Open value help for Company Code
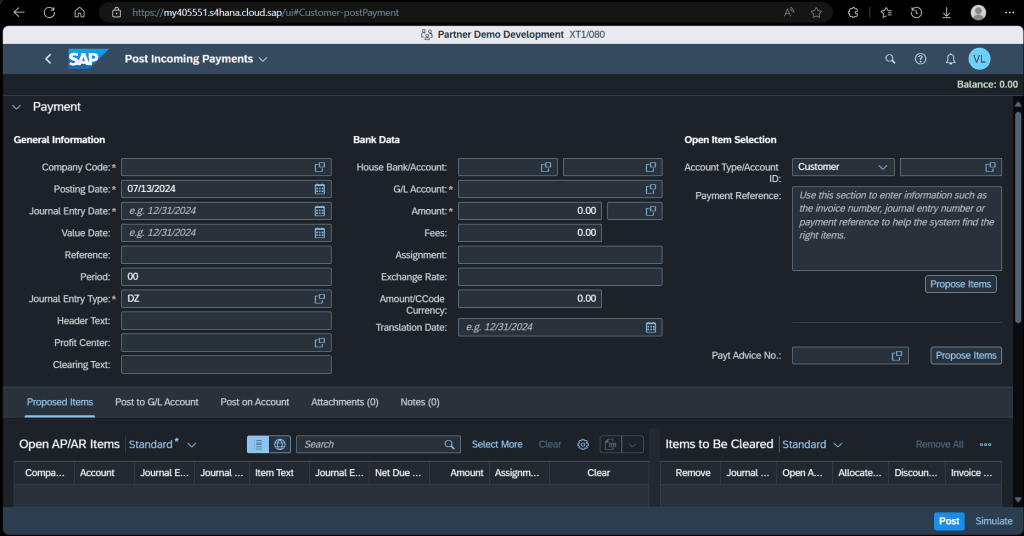 point(320,167)
